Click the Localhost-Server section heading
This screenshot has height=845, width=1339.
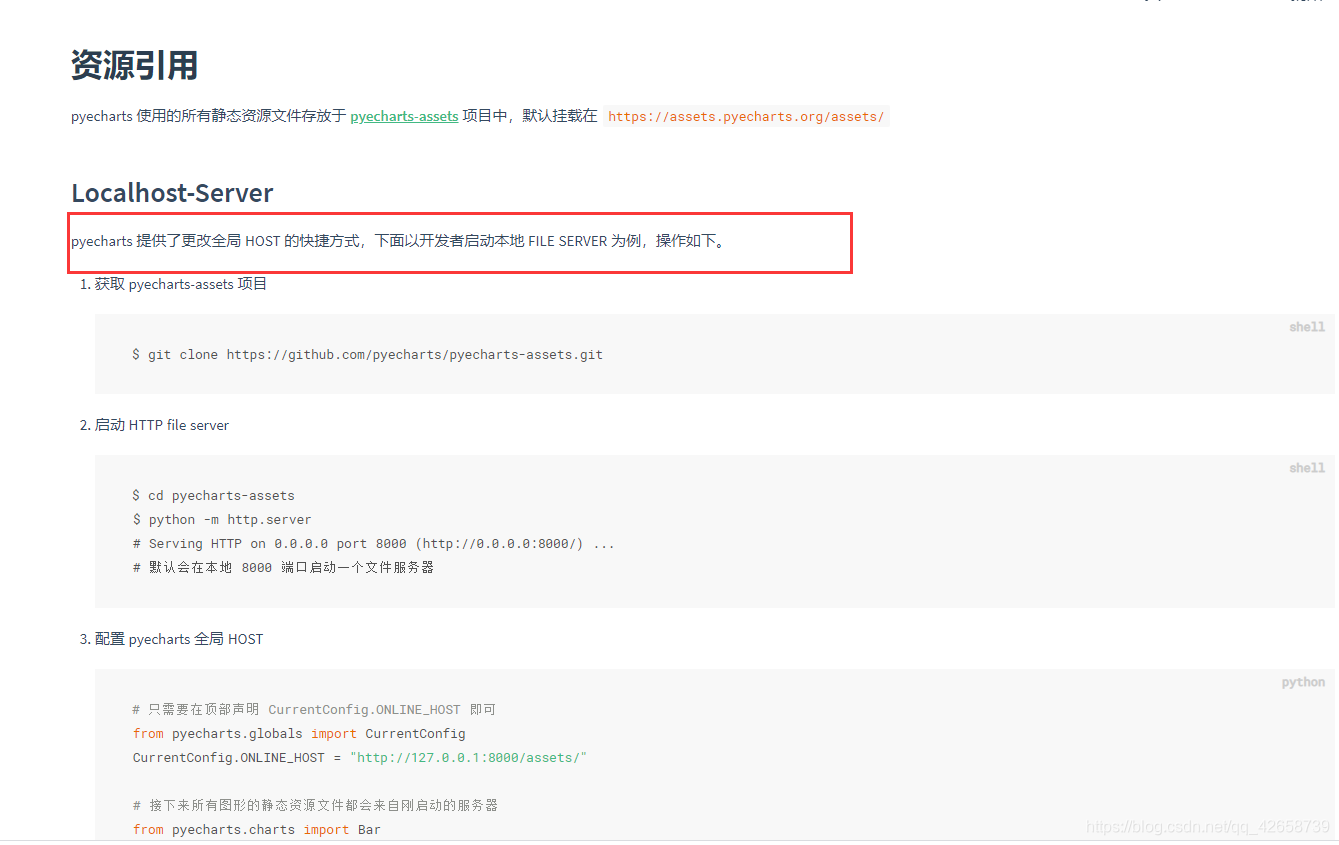172,193
